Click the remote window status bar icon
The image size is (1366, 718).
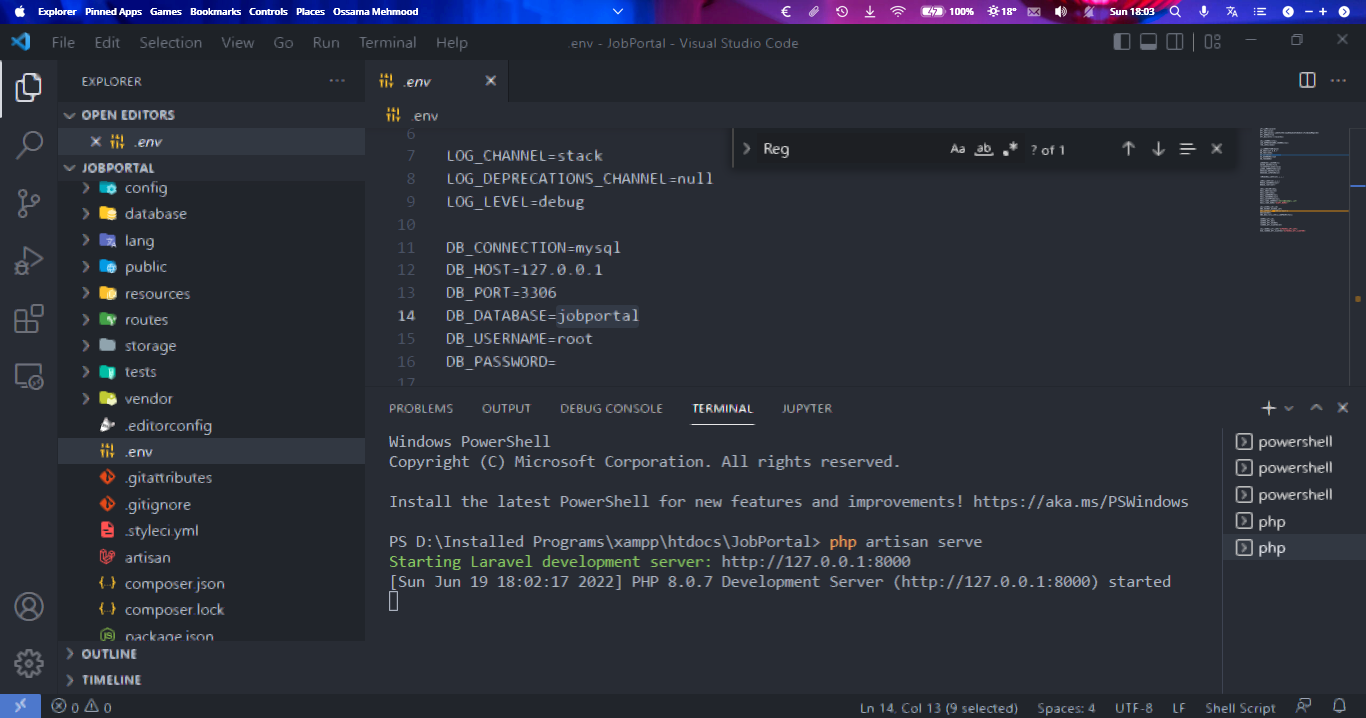click(20, 706)
